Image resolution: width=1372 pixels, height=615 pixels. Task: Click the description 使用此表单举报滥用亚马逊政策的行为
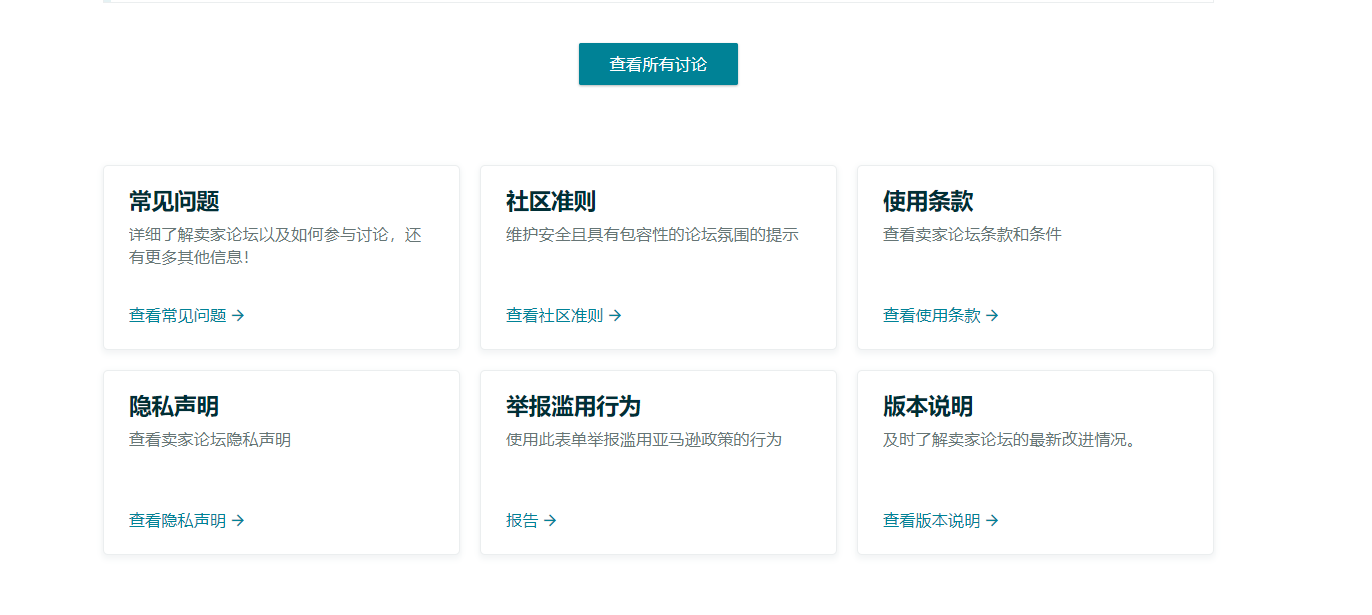[644, 440]
